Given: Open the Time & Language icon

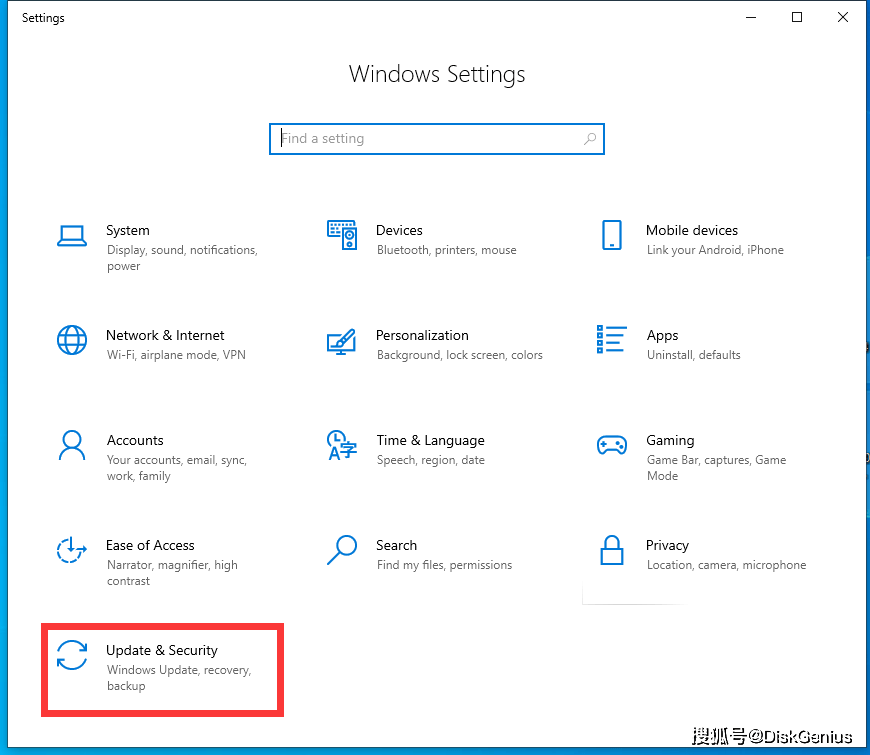Looking at the screenshot, I should click(342, 445).
